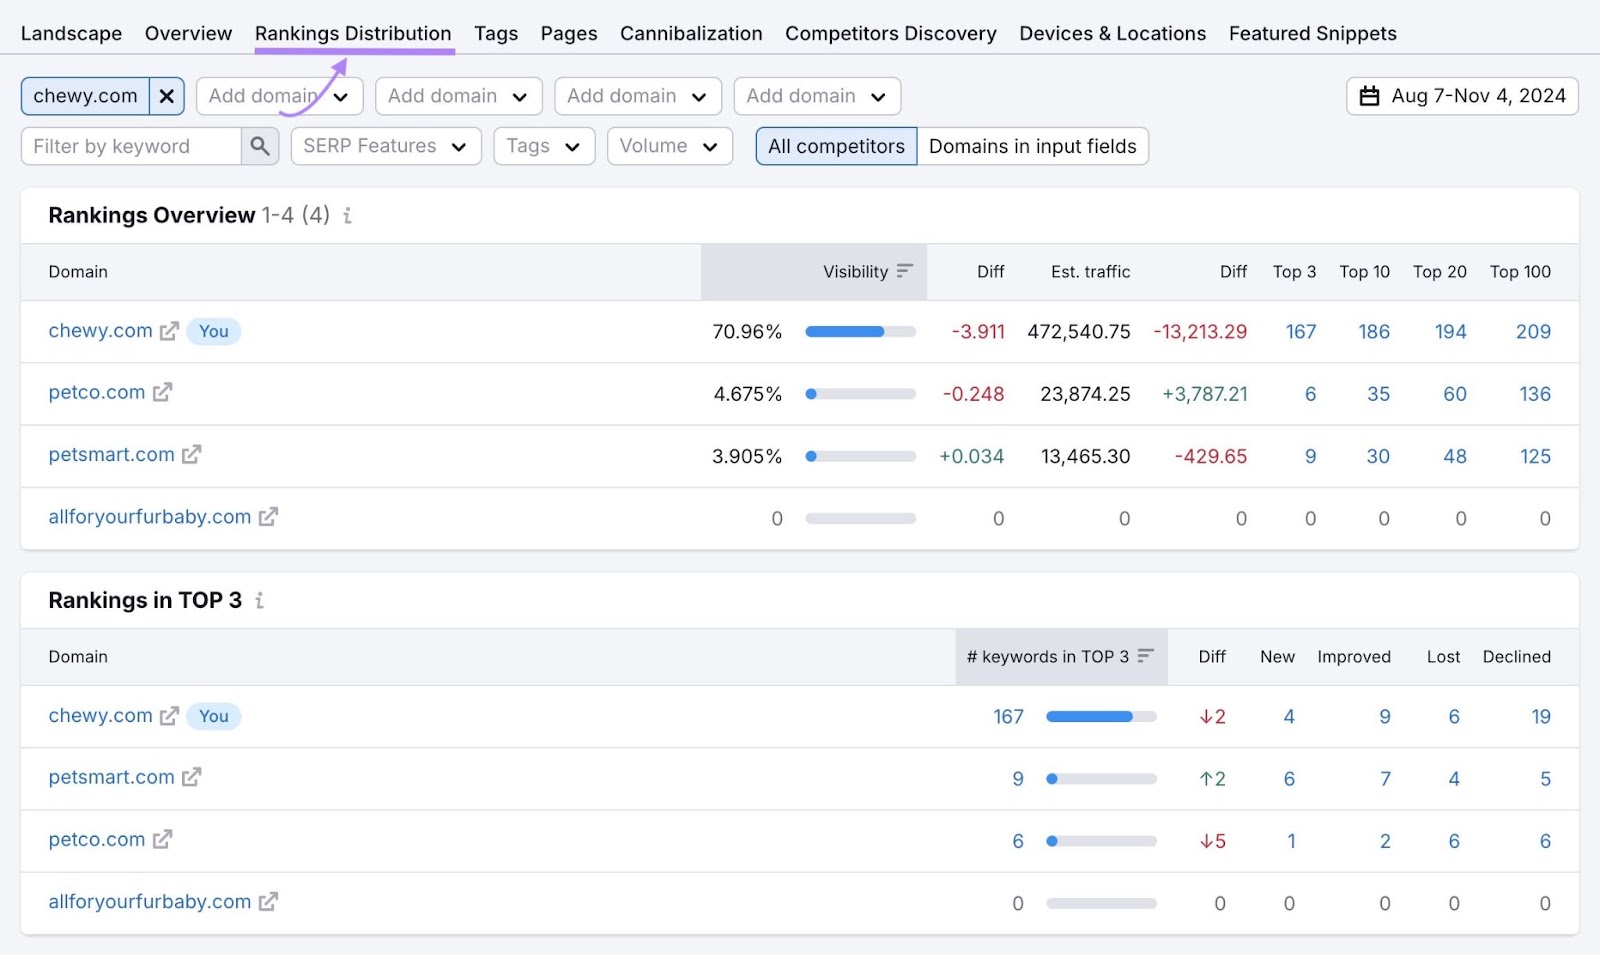Screen dimensions: 1600x955
Task: Click petsmart.com Top 10 value 30
Action: point(1378,456)
